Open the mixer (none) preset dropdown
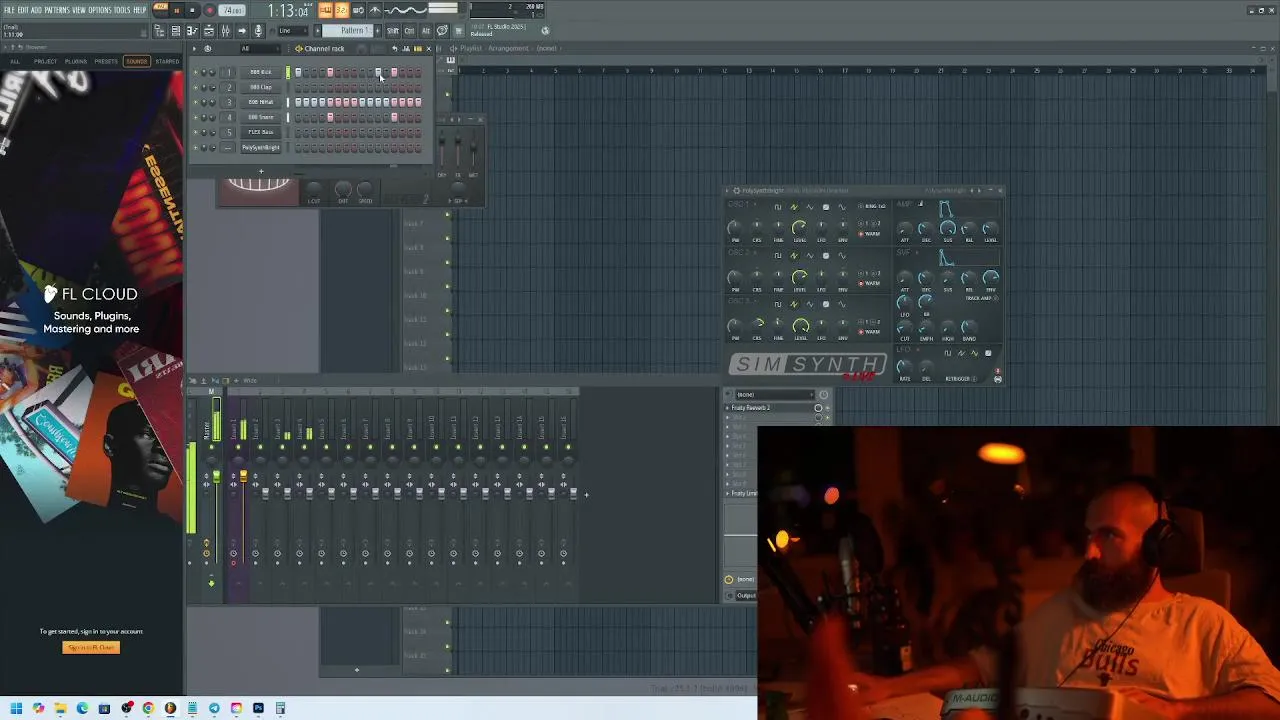Viewport: 1280px width, 720px height. 775,394
